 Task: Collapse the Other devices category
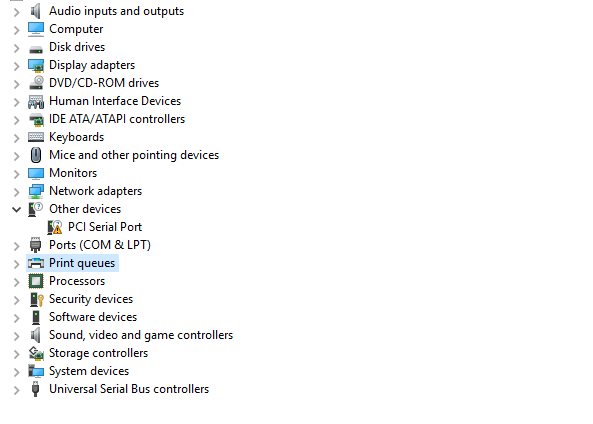coord(16,209)
